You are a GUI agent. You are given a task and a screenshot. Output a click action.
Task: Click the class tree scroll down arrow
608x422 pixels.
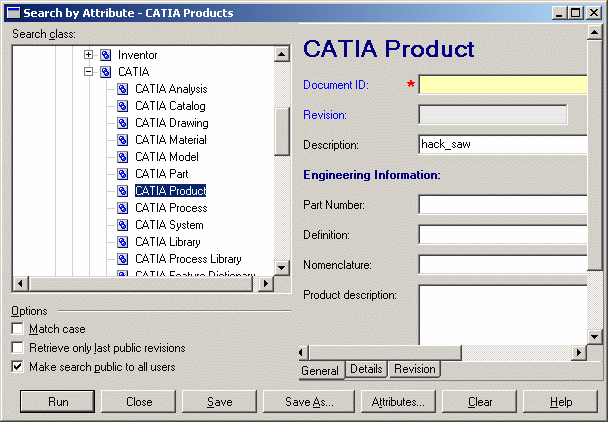coord(282,267)
